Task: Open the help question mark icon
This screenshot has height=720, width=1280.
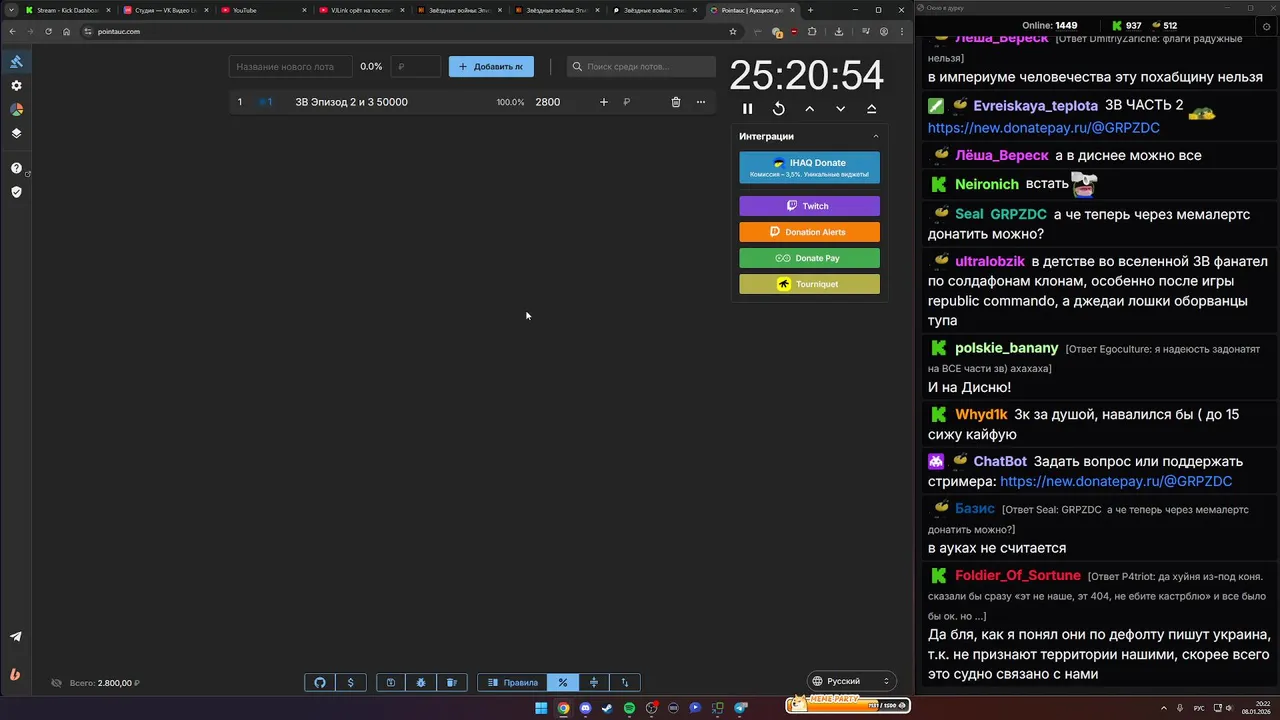Action: click(16, 168)
